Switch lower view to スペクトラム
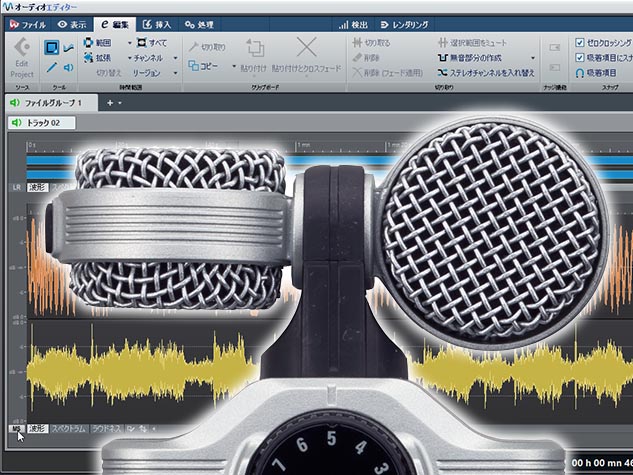This screenshot has width=633, height=475. point(69,429)
